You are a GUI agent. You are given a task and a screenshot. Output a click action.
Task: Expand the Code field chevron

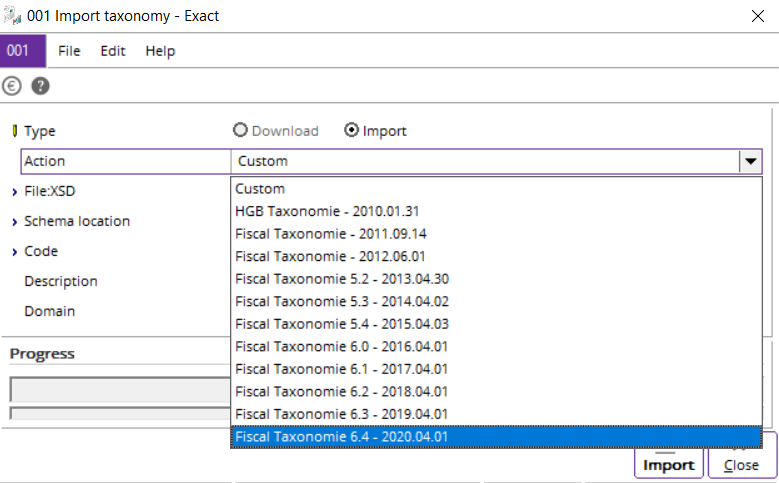tap(14, 252)
